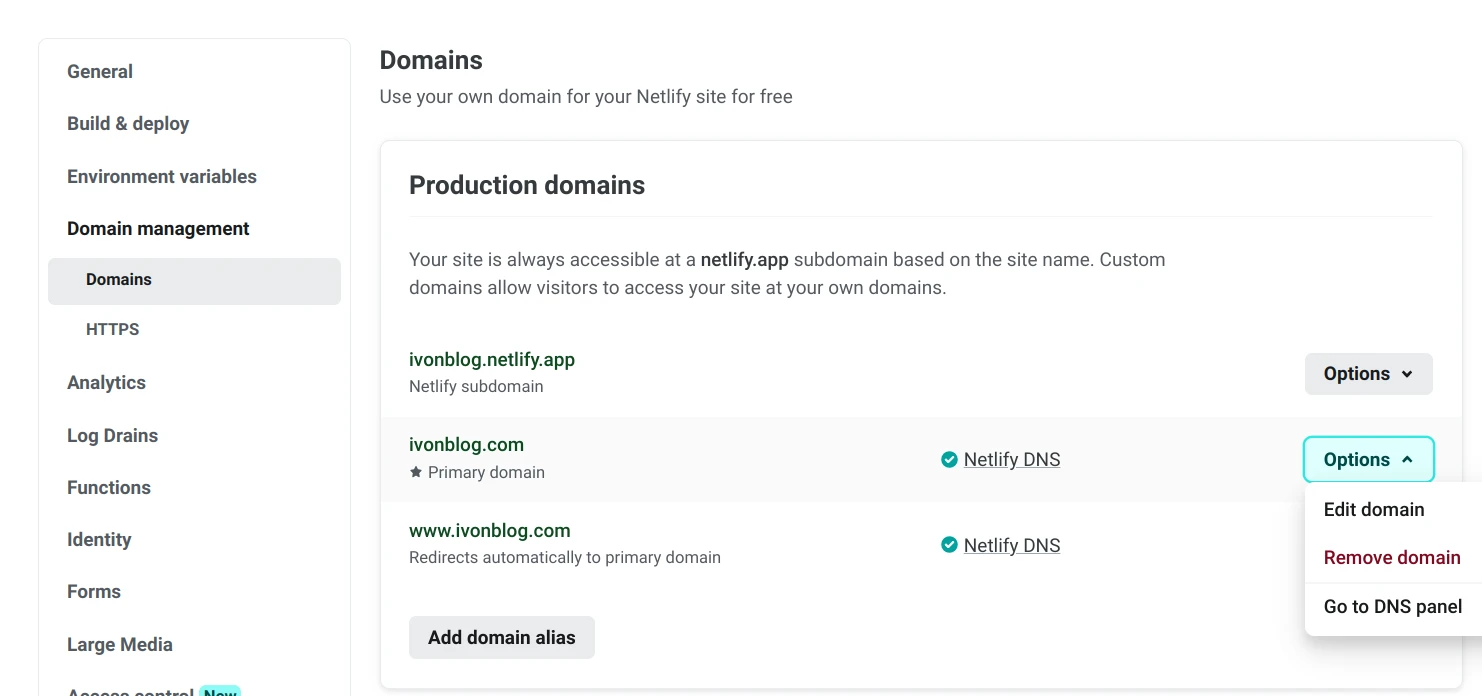Click the star icon next to Primary domain
The image size is (1482, 696).
point(416,472)
